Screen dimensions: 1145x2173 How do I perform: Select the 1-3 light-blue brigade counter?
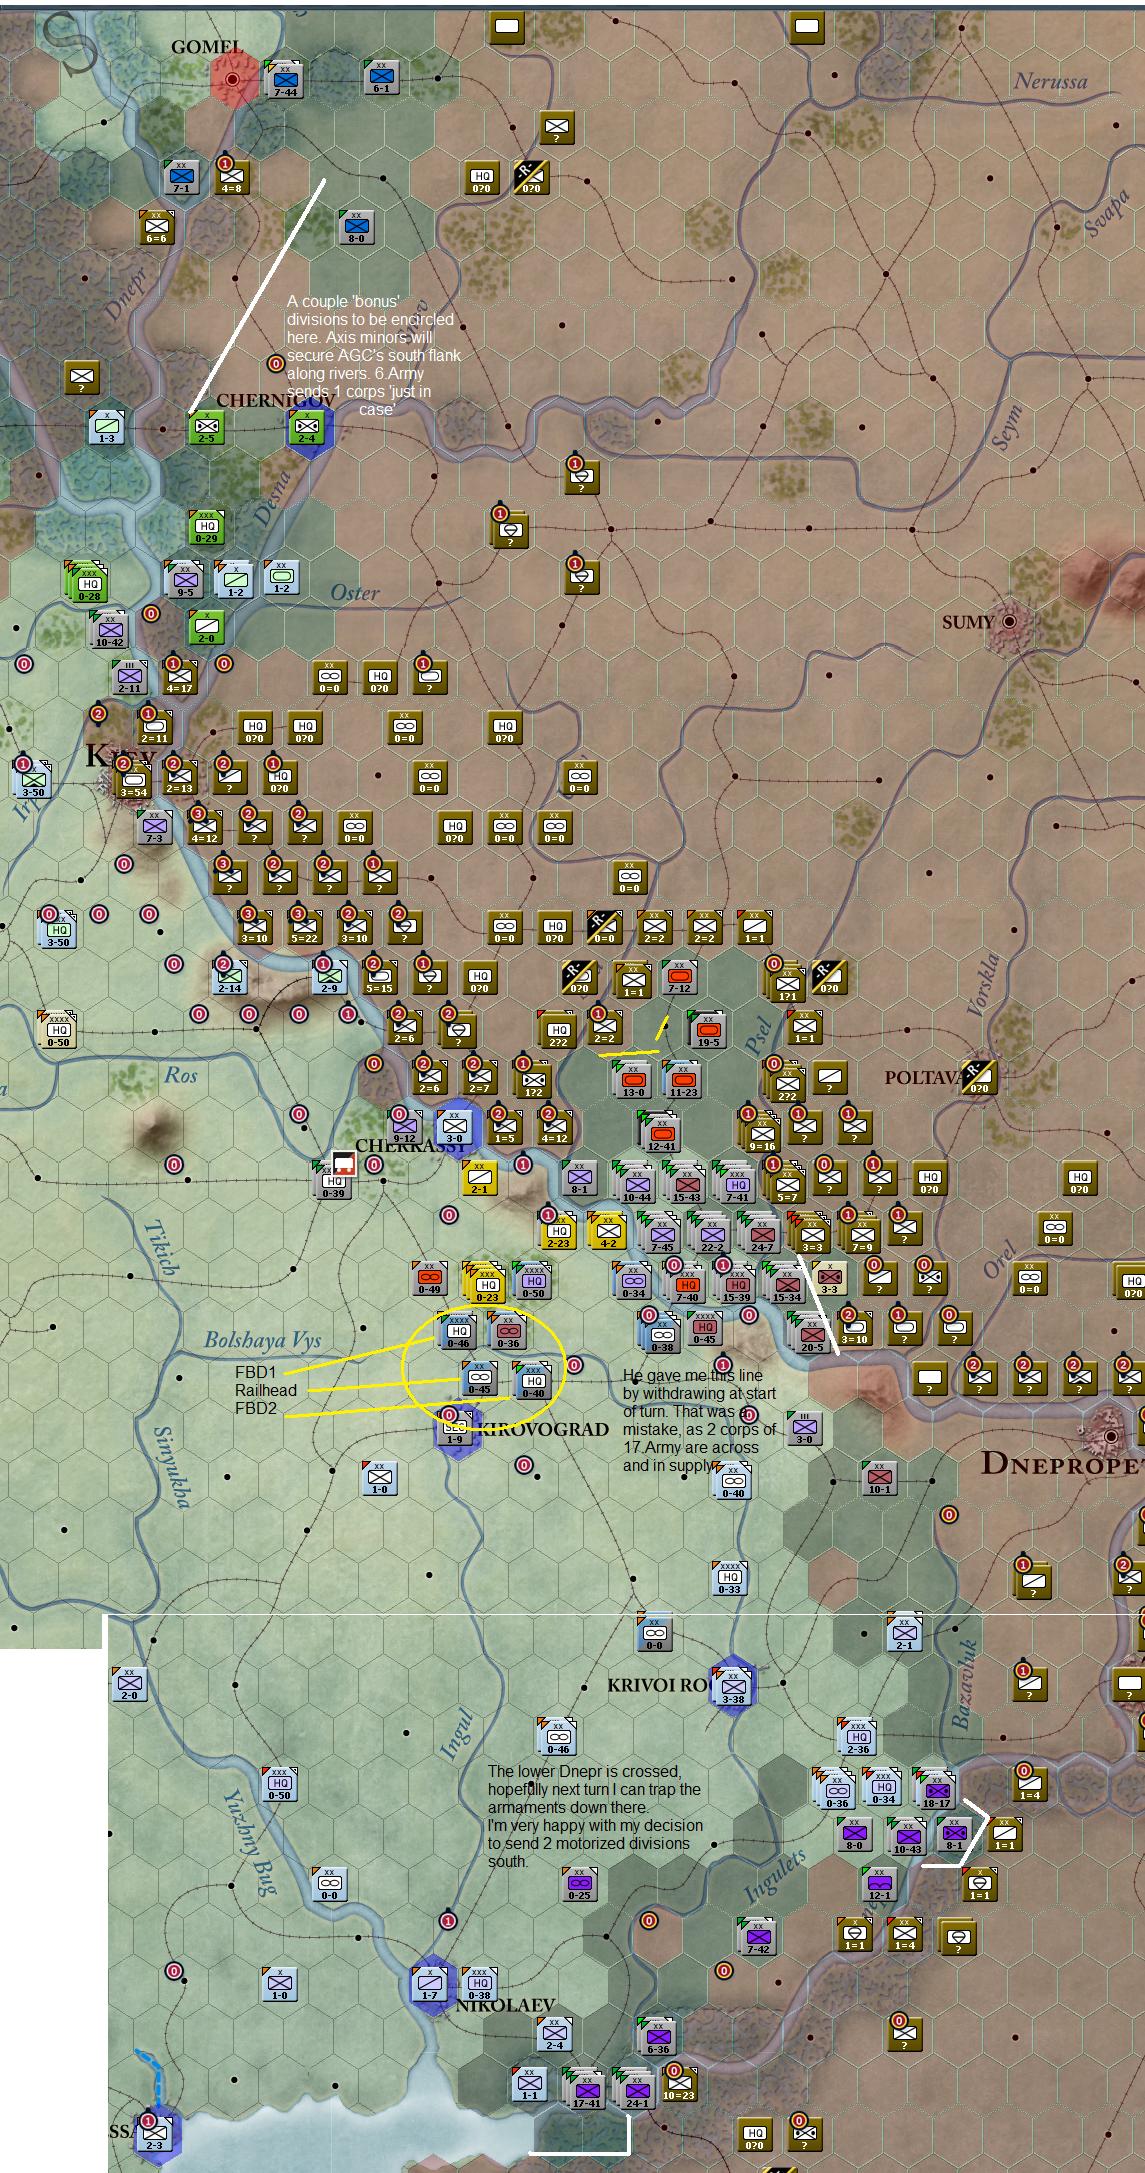[x=106, y=427]
